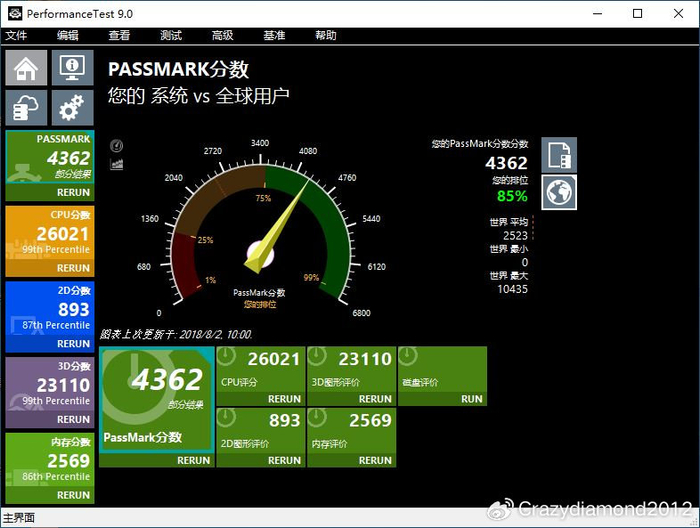Click the save results document icon

(559, 155)
